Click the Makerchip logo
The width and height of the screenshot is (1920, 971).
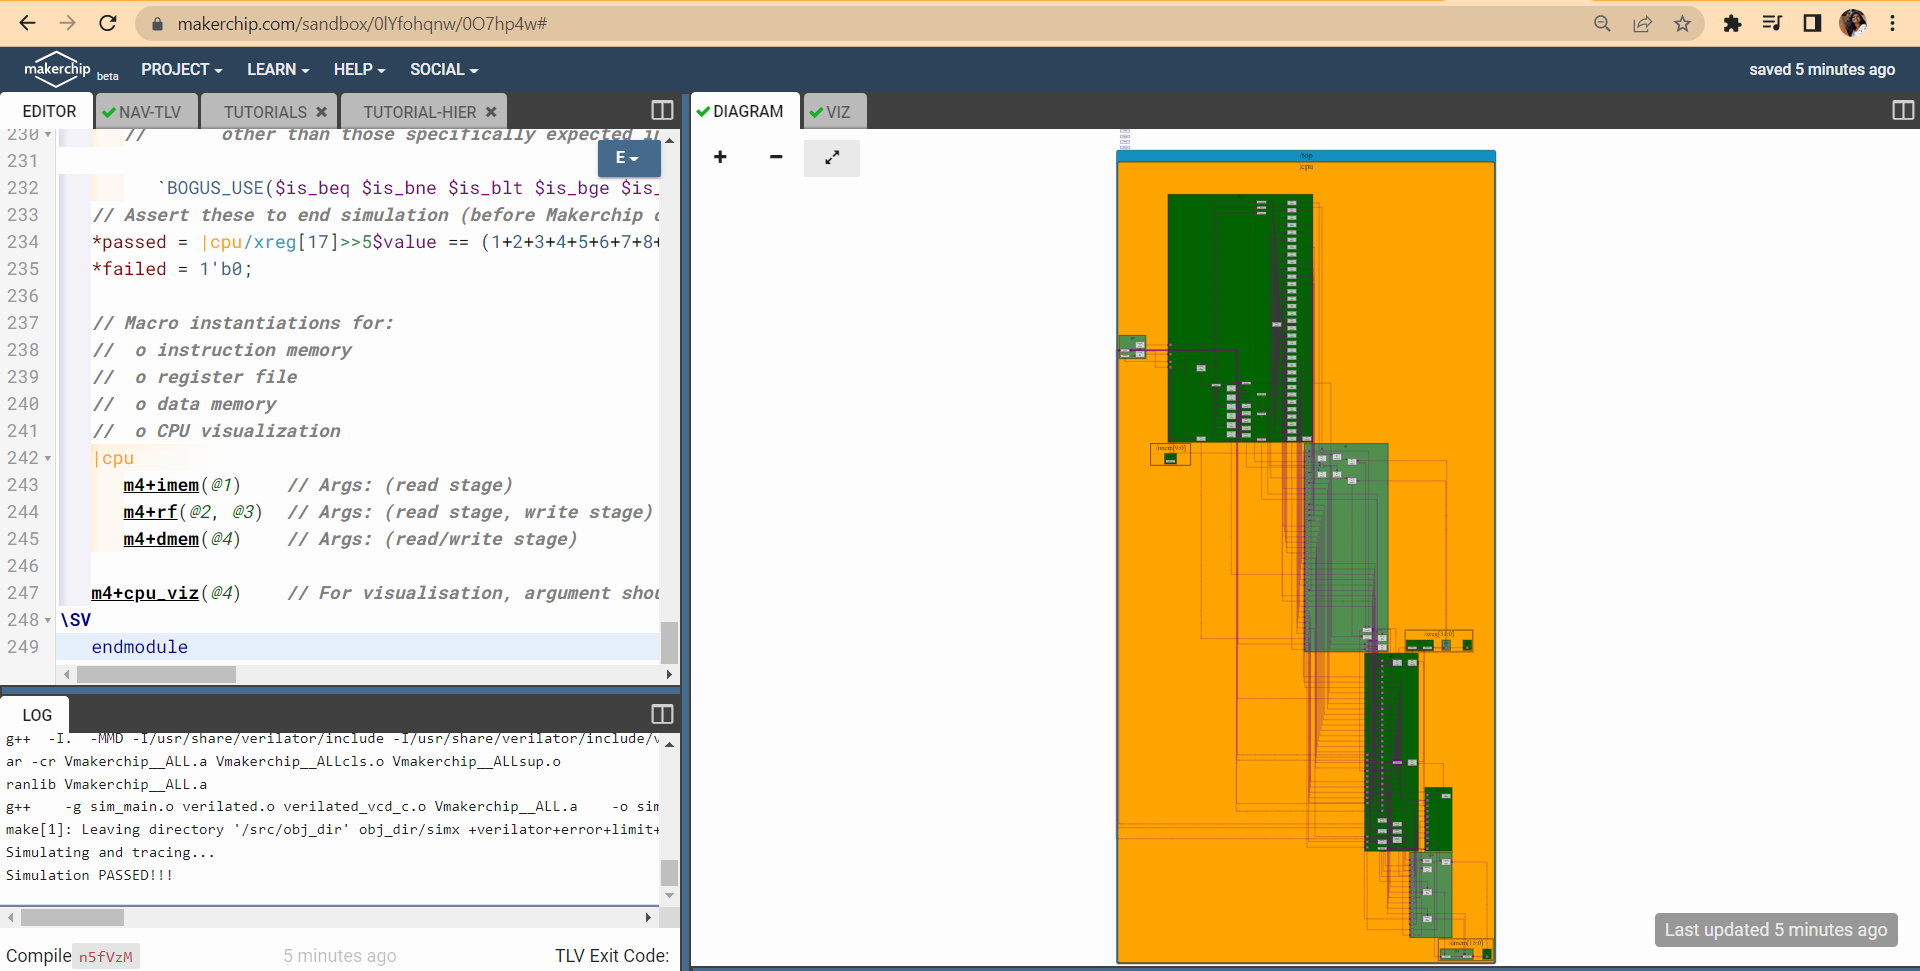57,69
